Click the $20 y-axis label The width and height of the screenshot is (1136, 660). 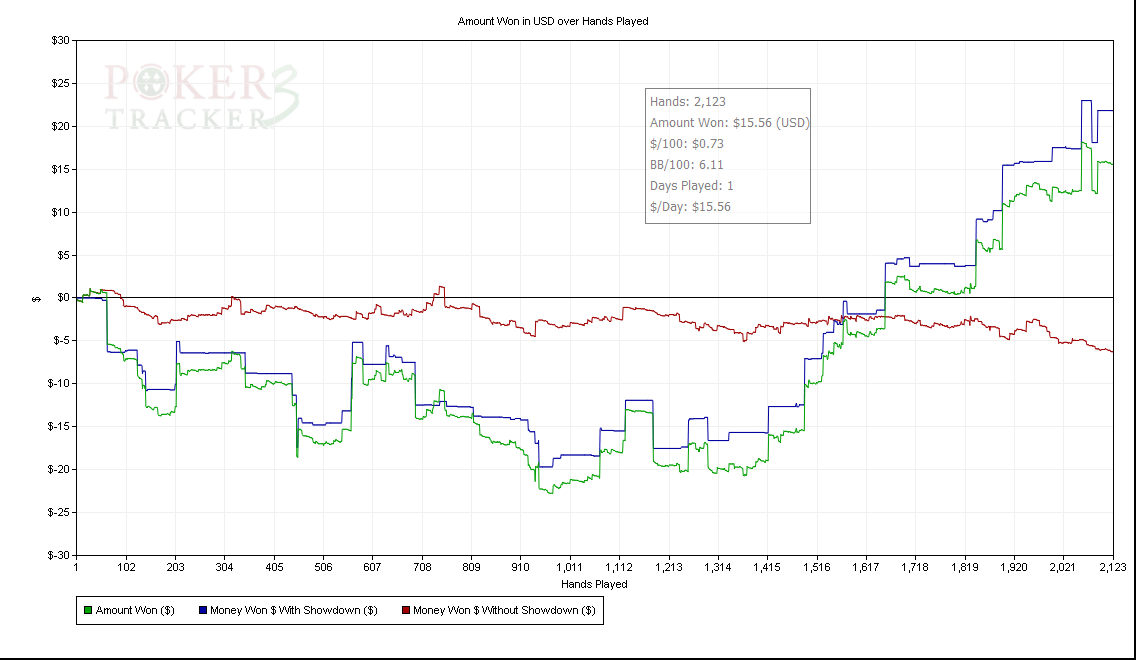pyautogui.click(x=60, y=126)
